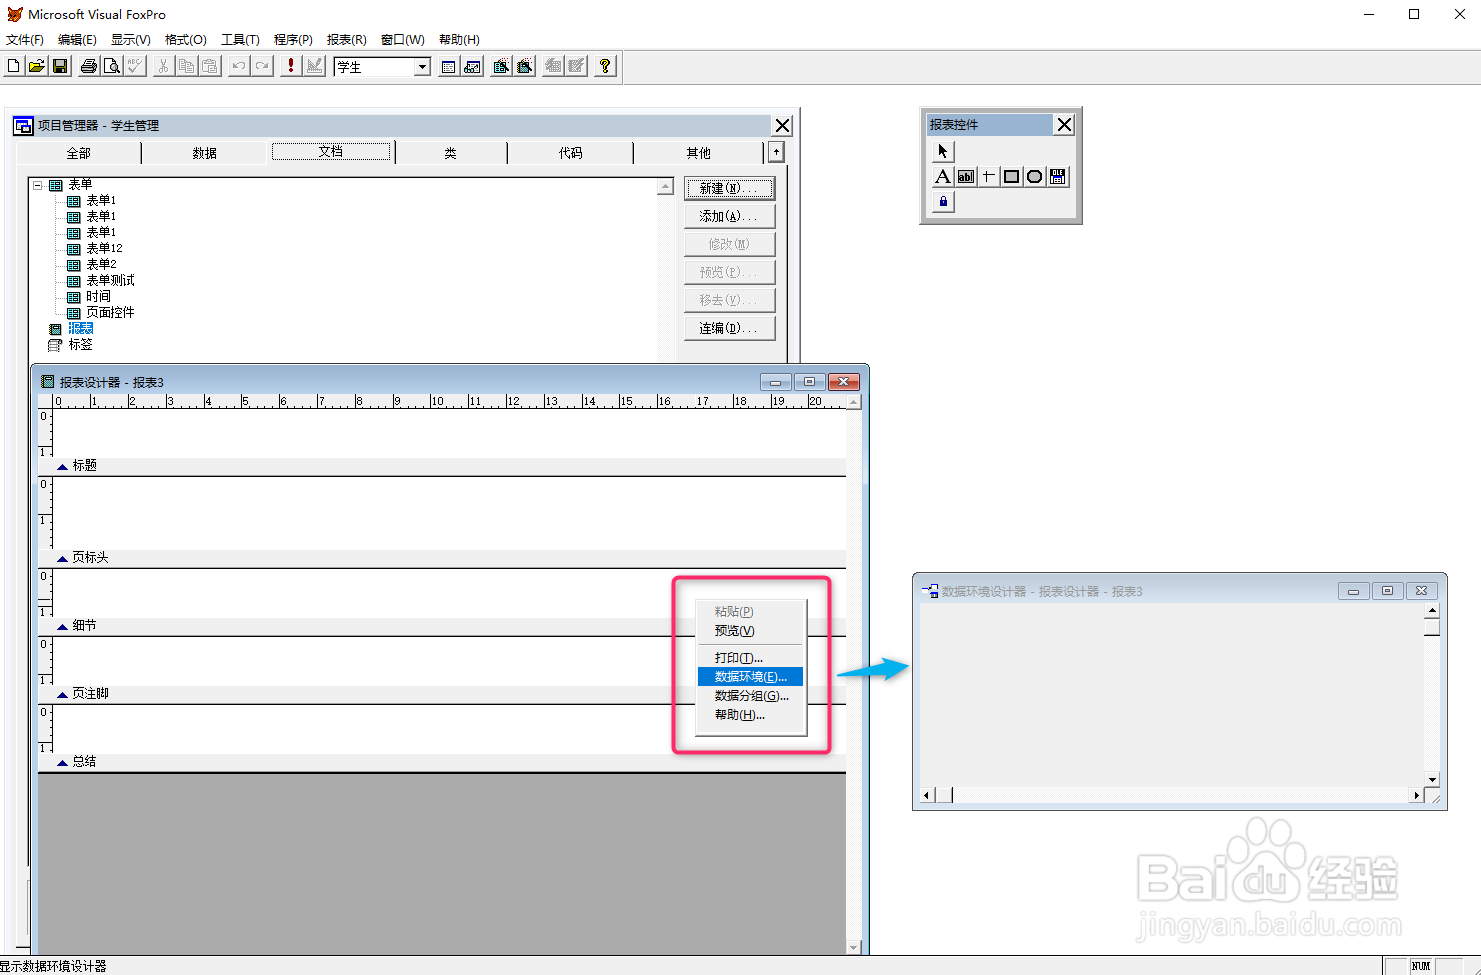Image resolution: width=1481 pixels, height=975 pixels.
Task: Click the Print Preview magnifier icon
Action: tap(112, 66)
